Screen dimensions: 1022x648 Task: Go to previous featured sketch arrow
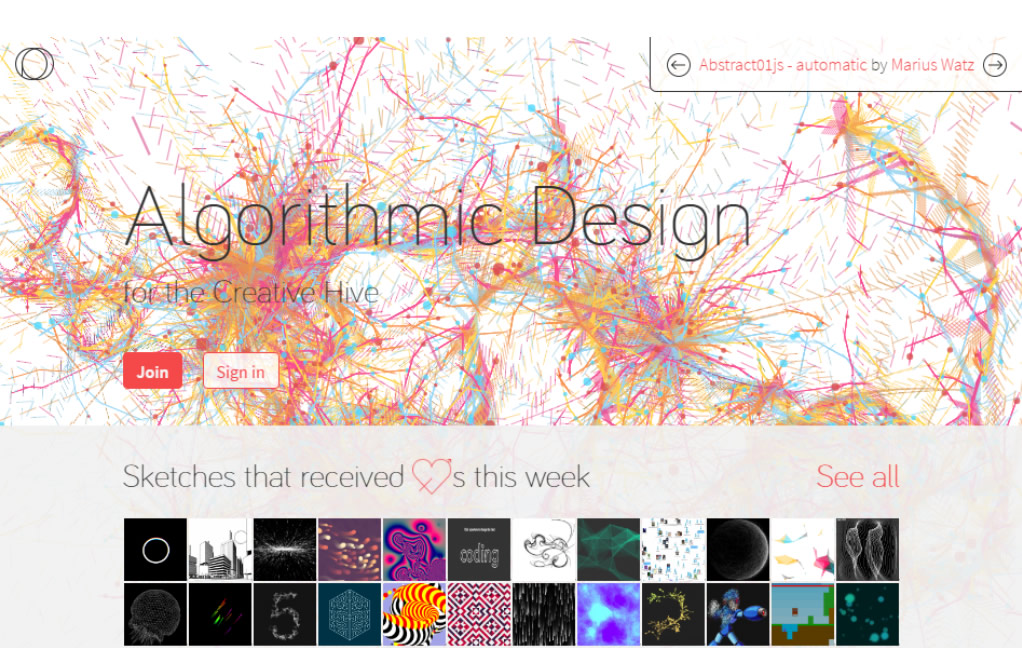click(x=678, y=65)
